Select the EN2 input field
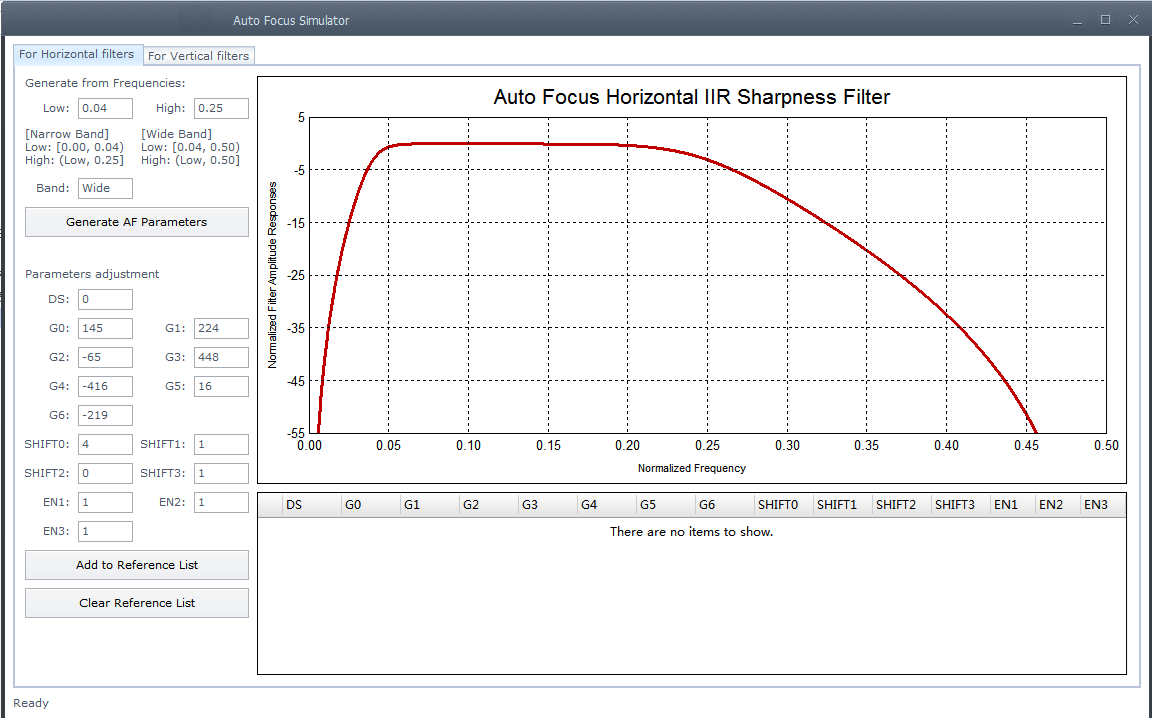This screenshot has height=718, width=1152. [x=221, y=502]
